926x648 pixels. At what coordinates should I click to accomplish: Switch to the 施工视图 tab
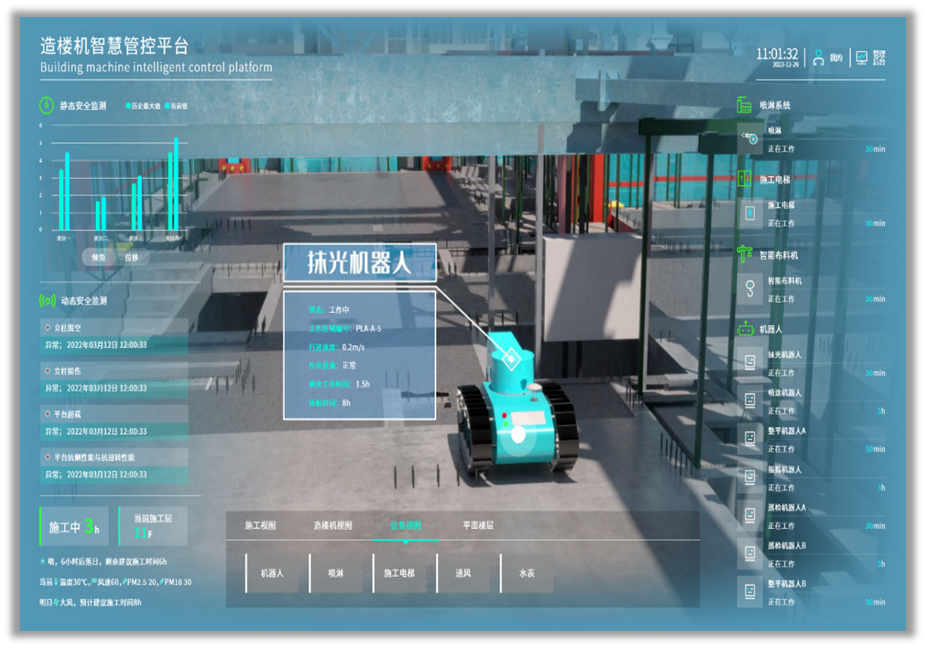click(260, 525)
